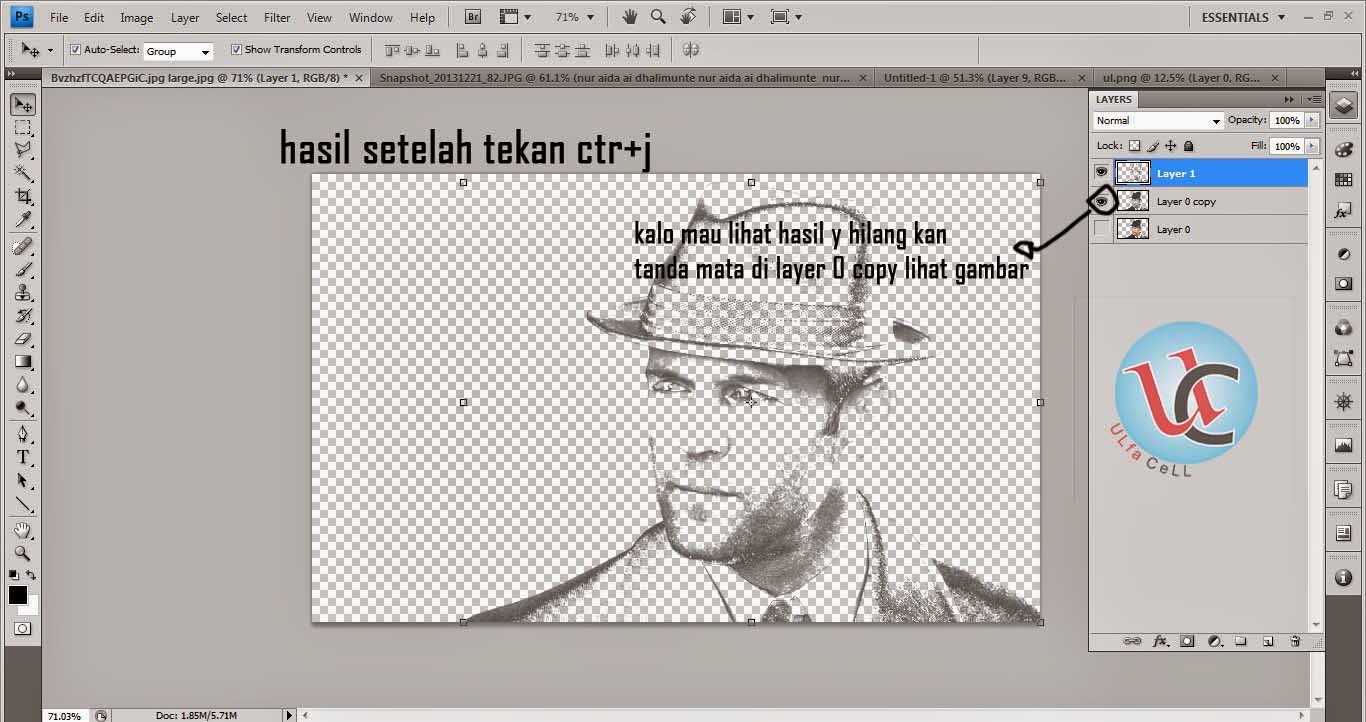Select the Move tool in toolbox
Screen dimensions: 1366x722
23,105
